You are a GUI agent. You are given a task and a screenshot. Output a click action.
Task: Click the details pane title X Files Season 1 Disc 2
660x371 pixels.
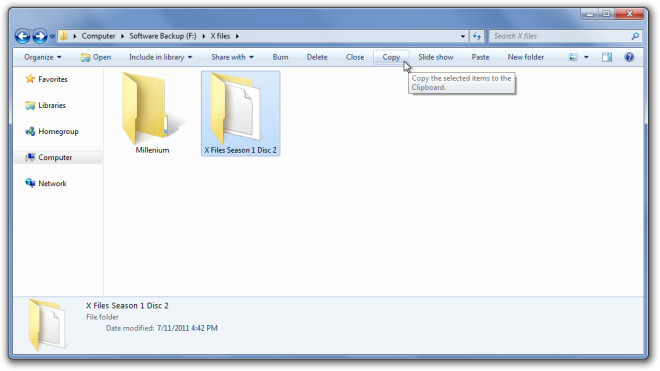pos(127,306)
